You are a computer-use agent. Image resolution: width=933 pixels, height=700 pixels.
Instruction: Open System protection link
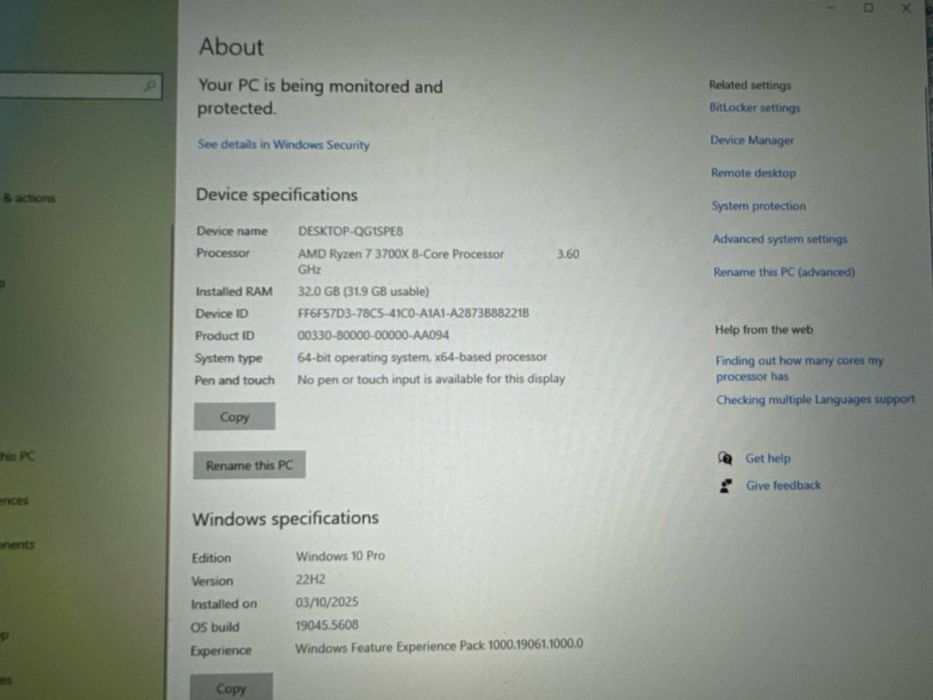pos(759,206)
